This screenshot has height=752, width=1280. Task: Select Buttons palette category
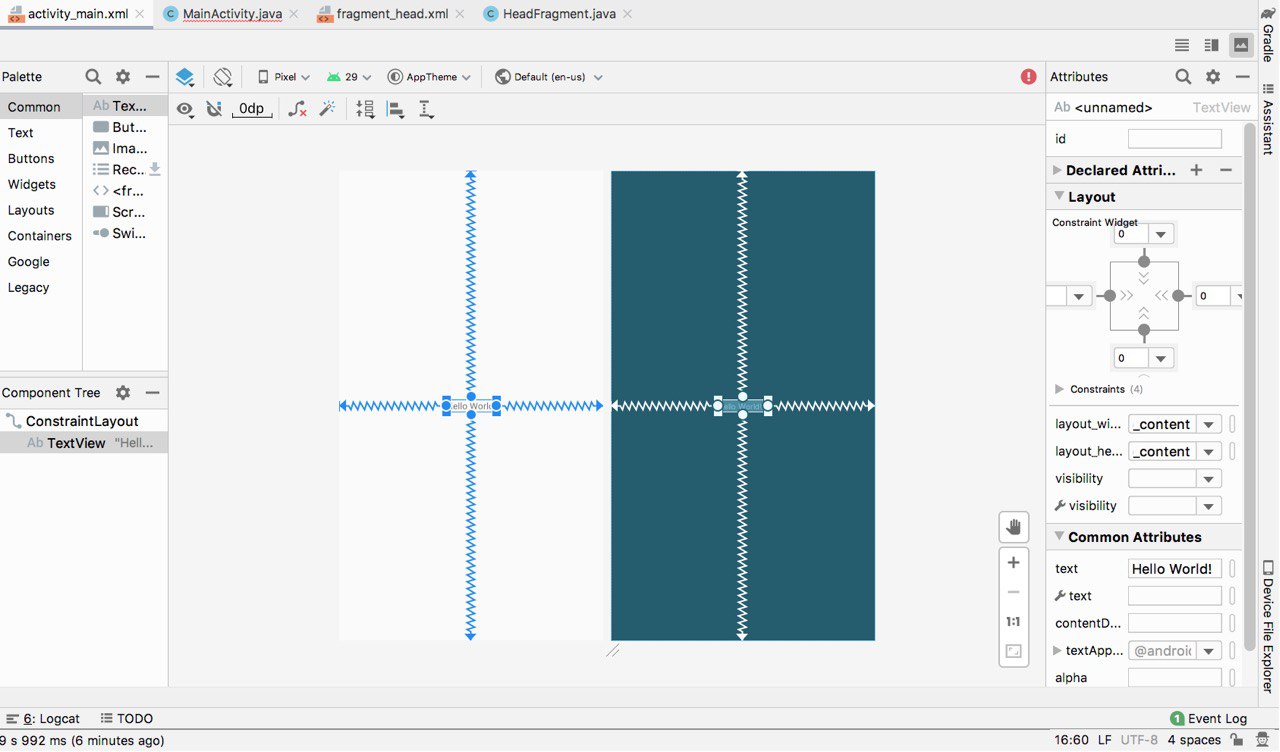click(41, 159)
